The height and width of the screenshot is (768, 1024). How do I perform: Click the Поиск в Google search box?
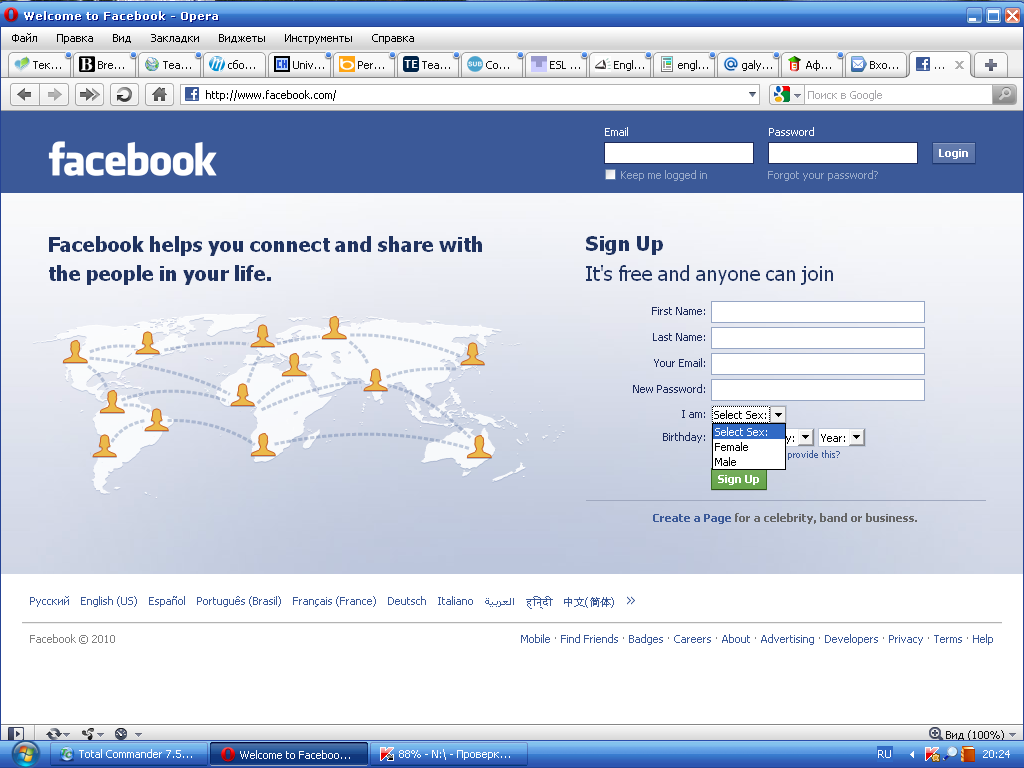tap(898, 95)
